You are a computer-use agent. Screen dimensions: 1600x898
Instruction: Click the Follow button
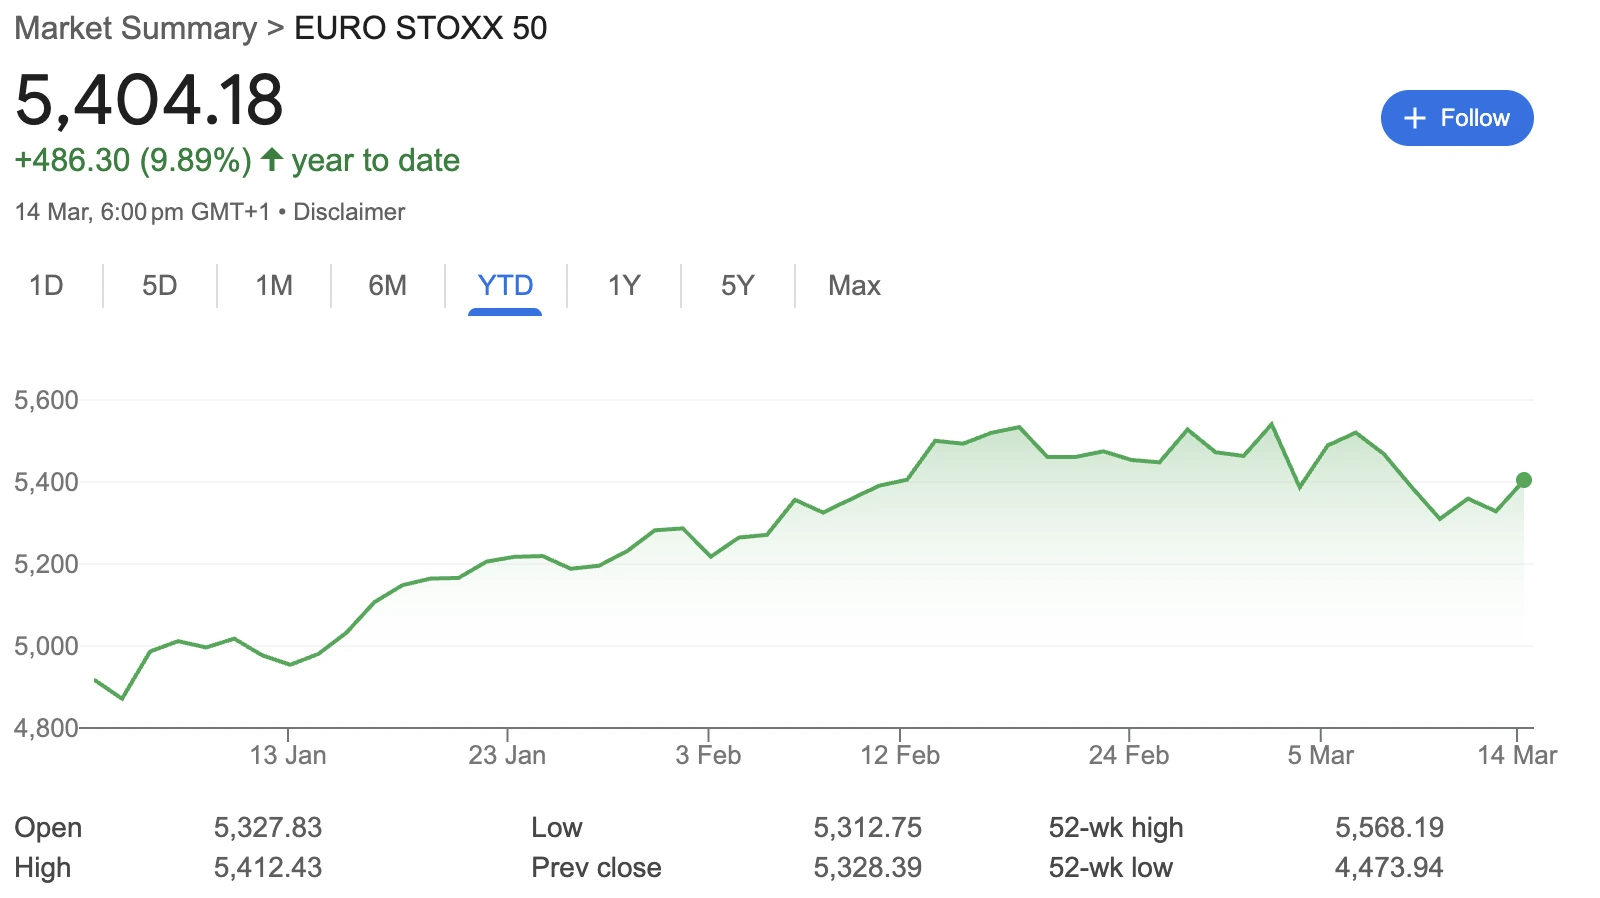coord(1457,118)
